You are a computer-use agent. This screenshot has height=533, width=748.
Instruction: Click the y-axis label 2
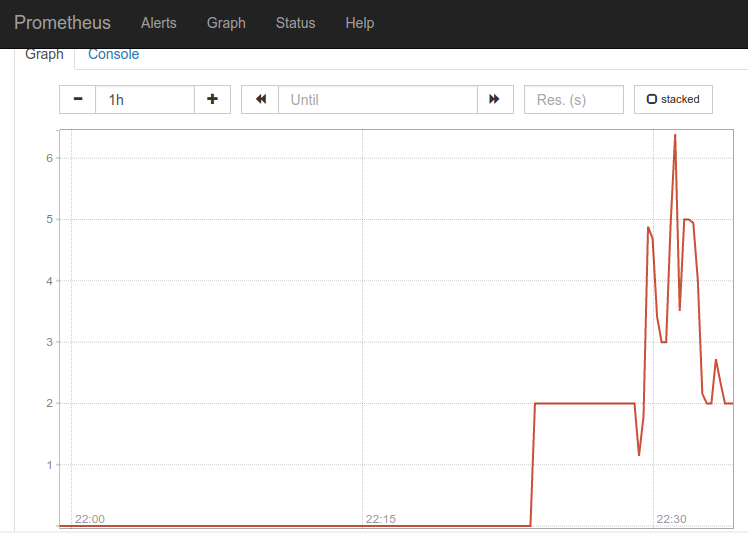(50, 403)
